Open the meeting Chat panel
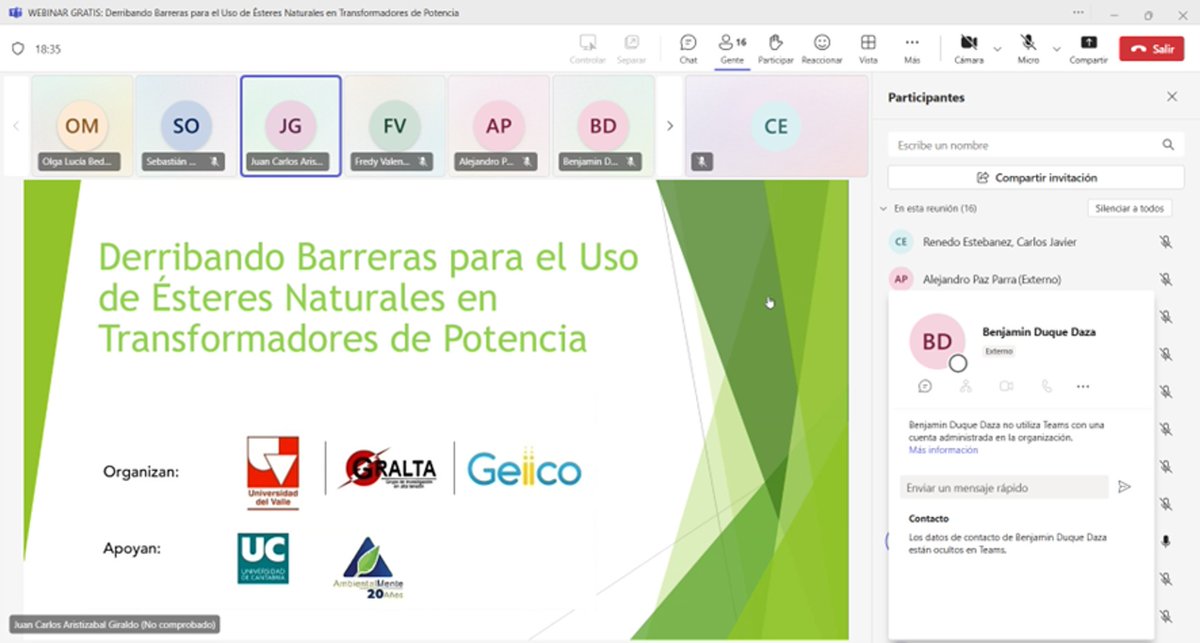This screenshot has width=1200, height=643. pyautogui.click(x=688, y=48)
